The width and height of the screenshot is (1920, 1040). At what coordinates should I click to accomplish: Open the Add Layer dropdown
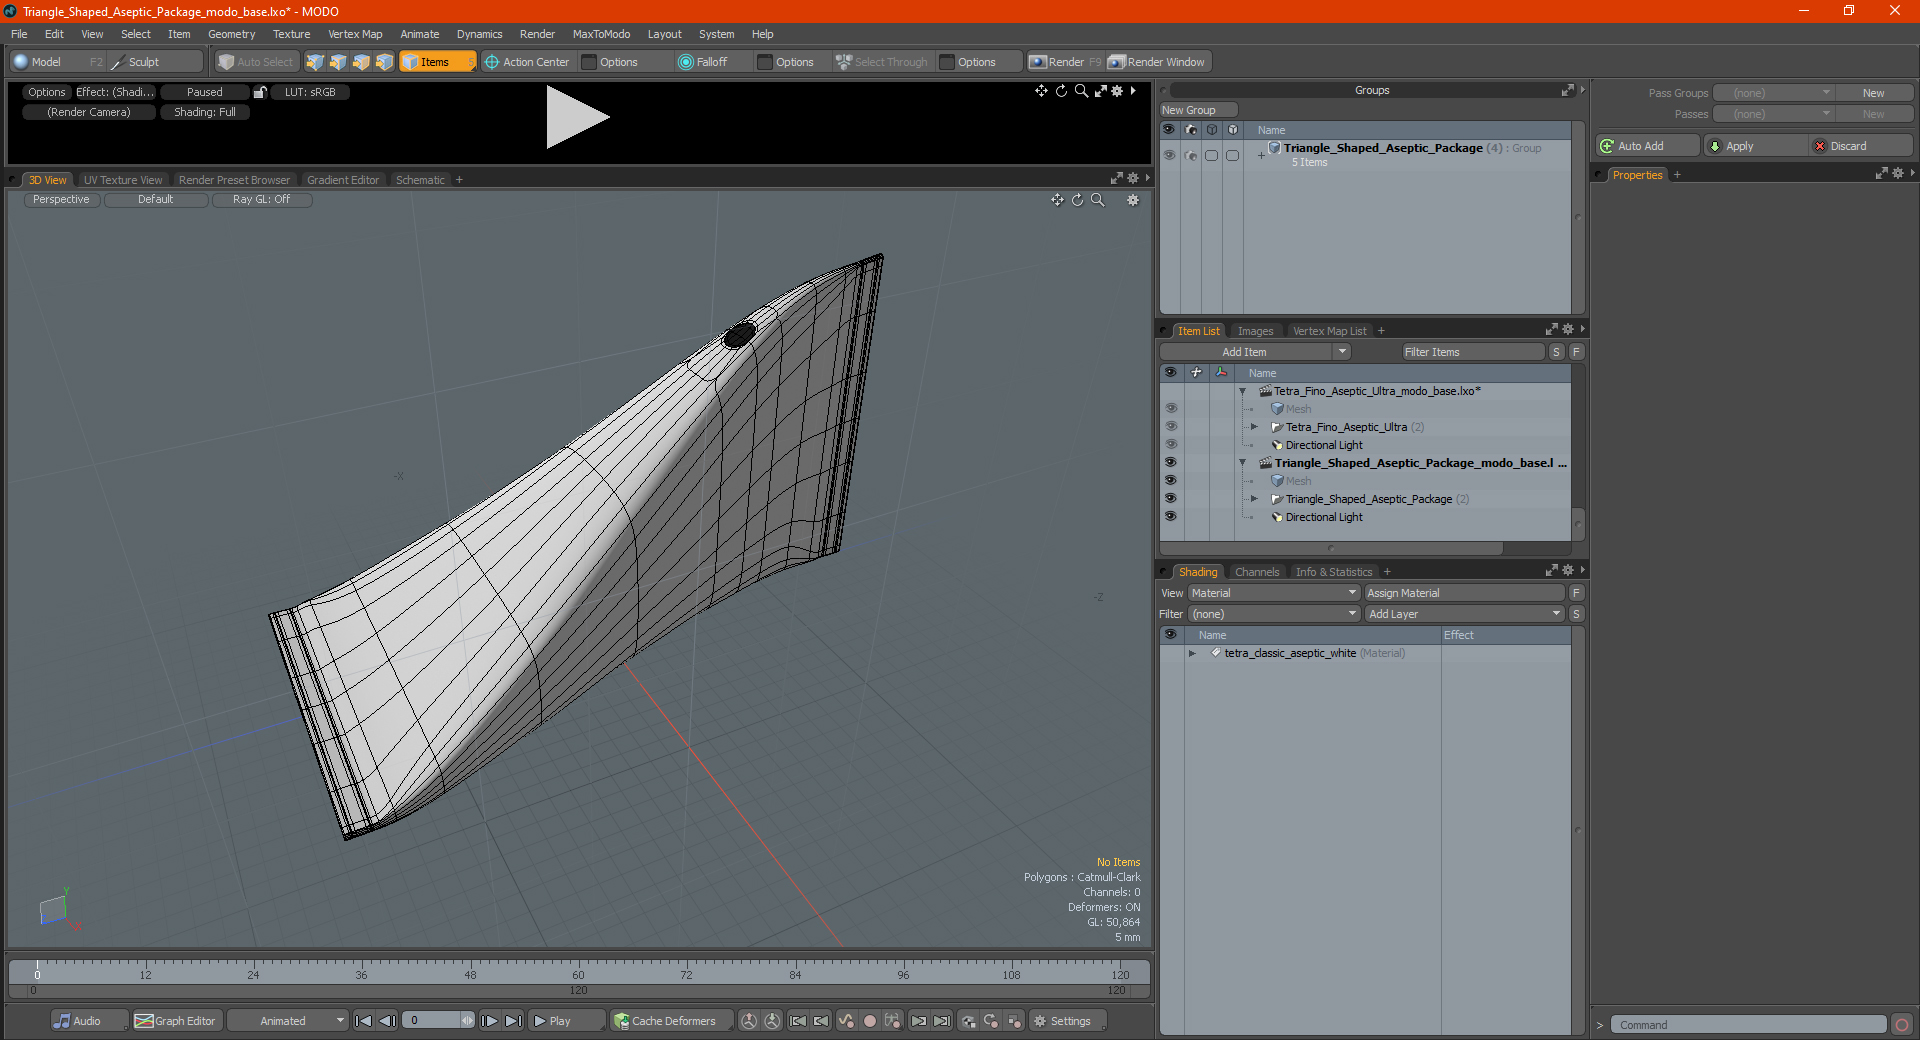tap(1464, 614)
